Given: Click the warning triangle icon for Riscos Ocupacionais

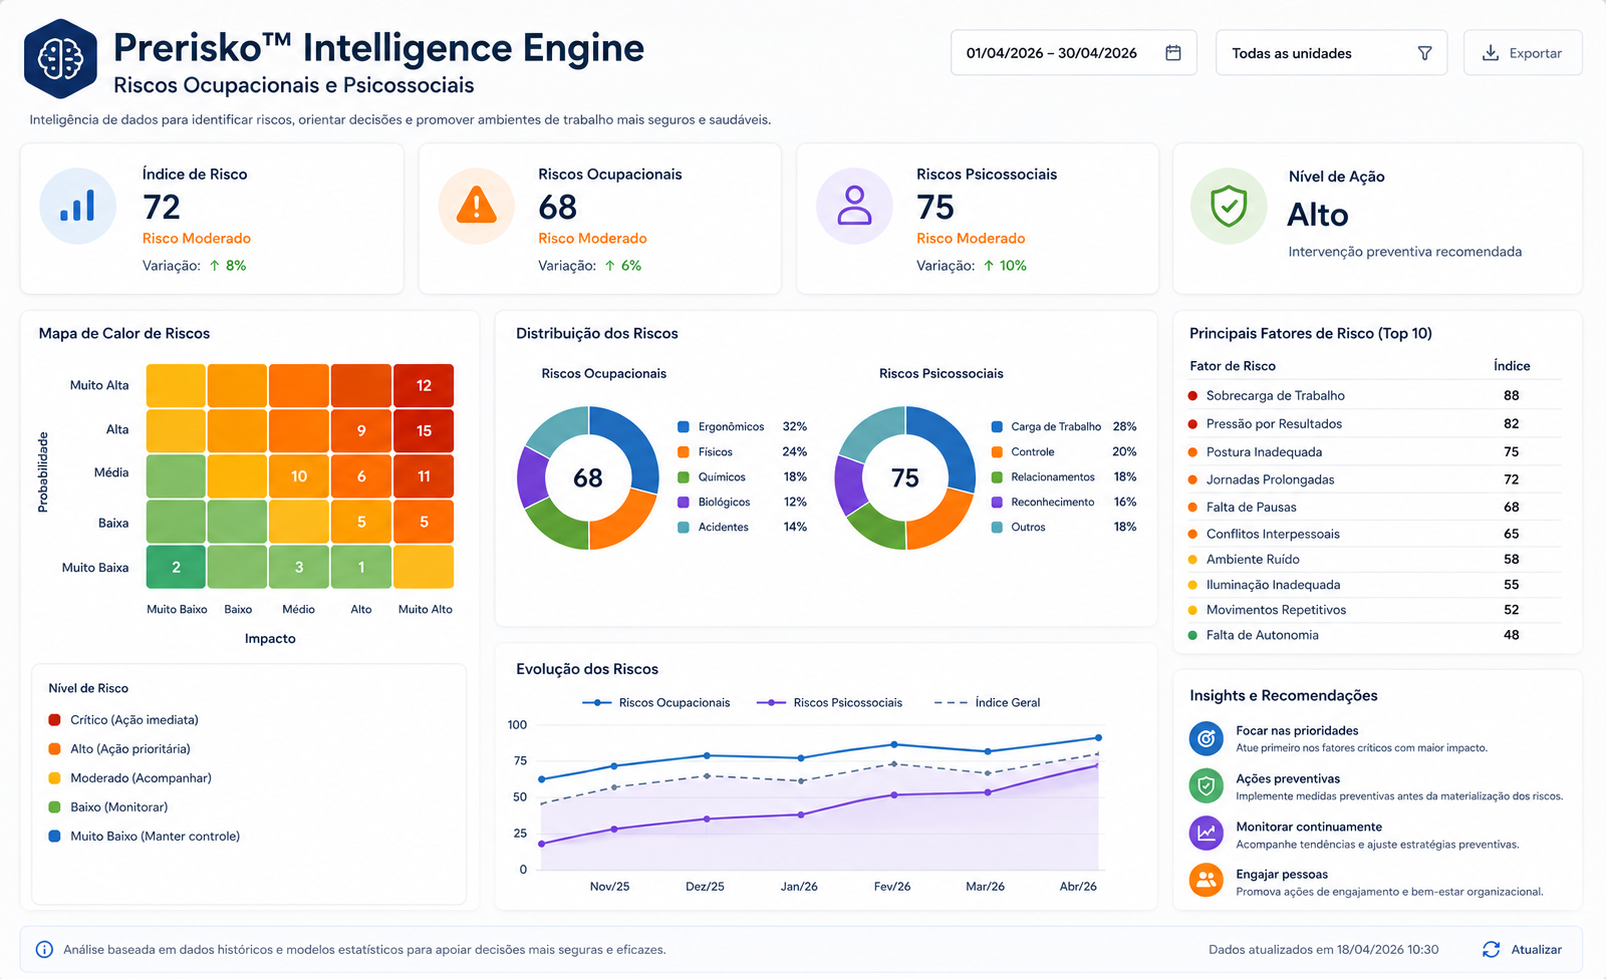Looking at the screenshot, I should click(x=476, y=206).
